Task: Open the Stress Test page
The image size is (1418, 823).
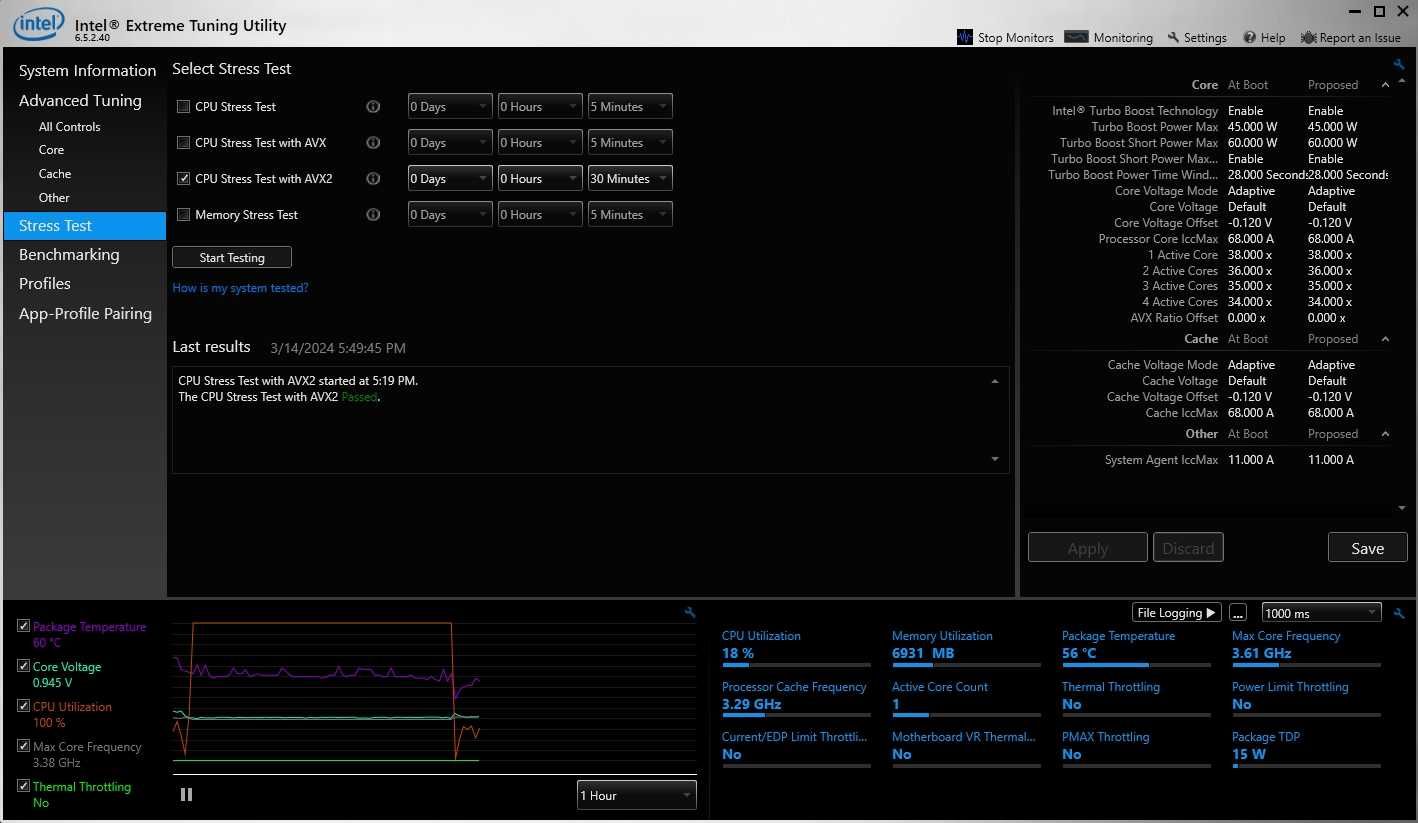Action: (85, 225)
